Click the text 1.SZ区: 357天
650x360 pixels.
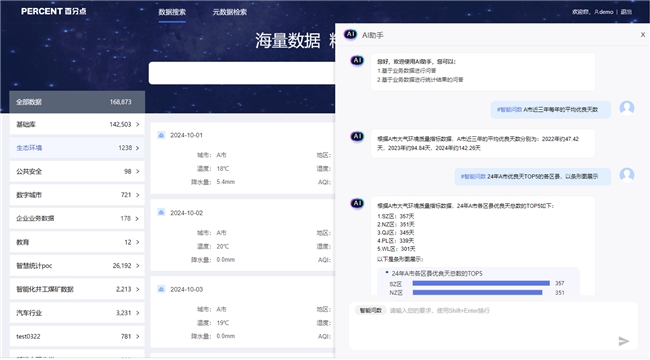[x=395, y=216]
